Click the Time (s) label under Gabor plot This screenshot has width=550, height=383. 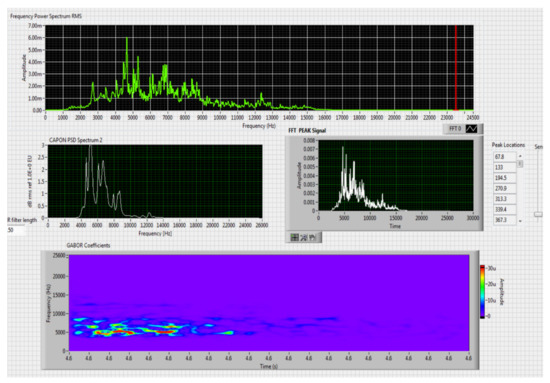(269, 366)
